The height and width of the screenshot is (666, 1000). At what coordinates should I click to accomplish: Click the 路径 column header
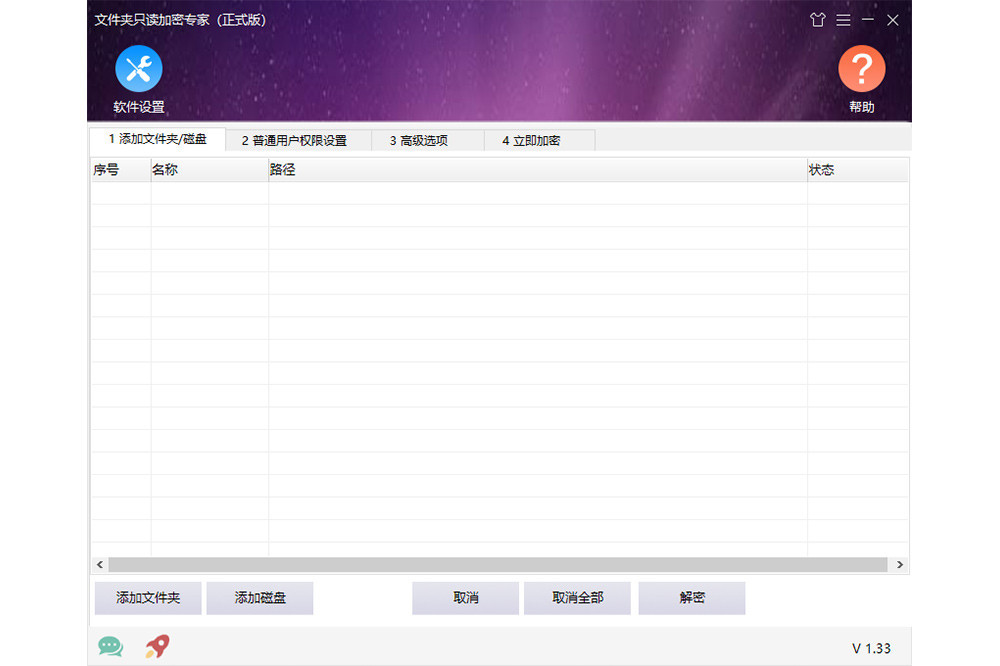coord(537,170)
